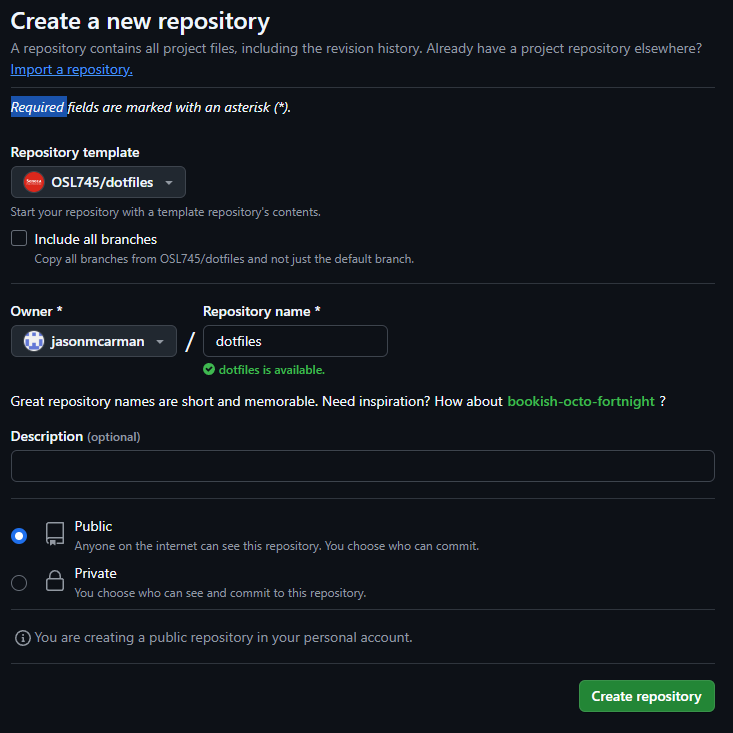Click the highlighted word Required

[x=37, y=107]
